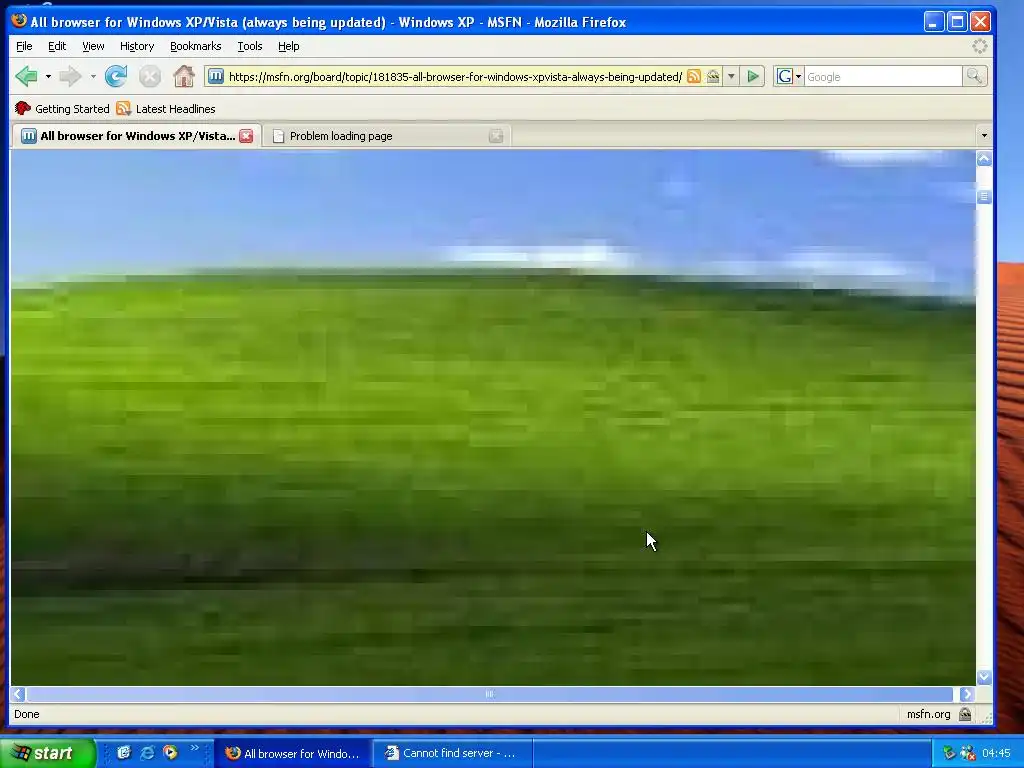This screenshot has width=1024, height=768.
Task: Click the horizontal scrollbar right arrow
Action: point(967,694)
